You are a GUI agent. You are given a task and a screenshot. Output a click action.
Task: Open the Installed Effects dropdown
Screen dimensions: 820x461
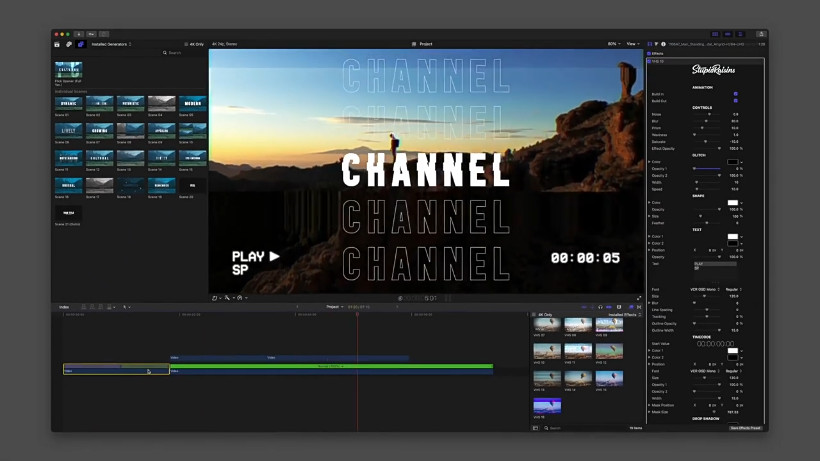coord(624,315)
